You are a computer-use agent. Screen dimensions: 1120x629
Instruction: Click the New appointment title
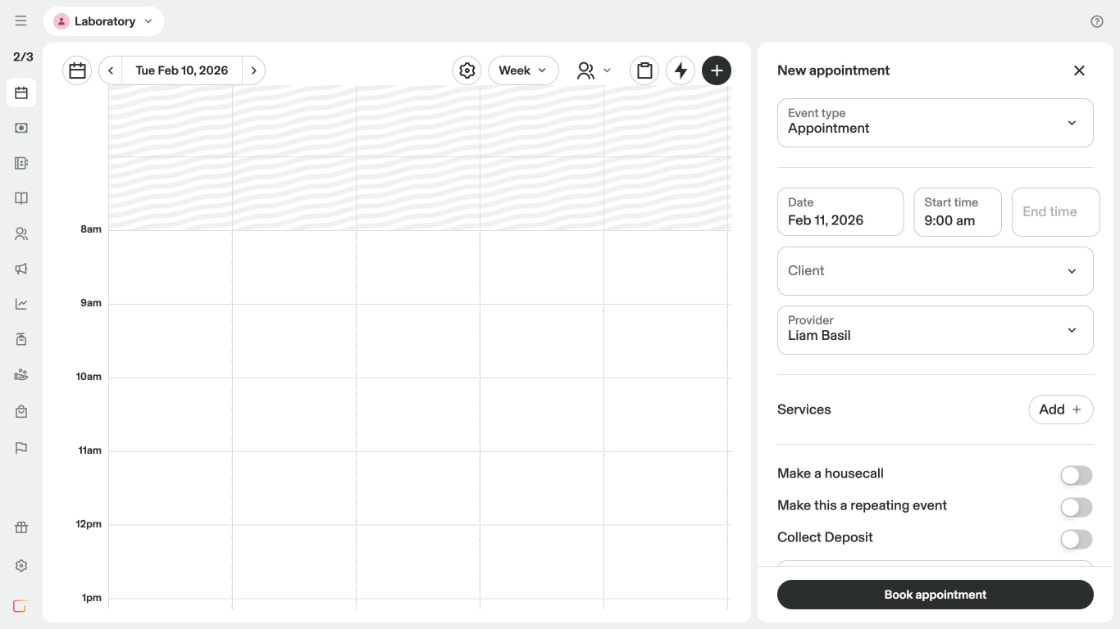click(x=833, y=70)
